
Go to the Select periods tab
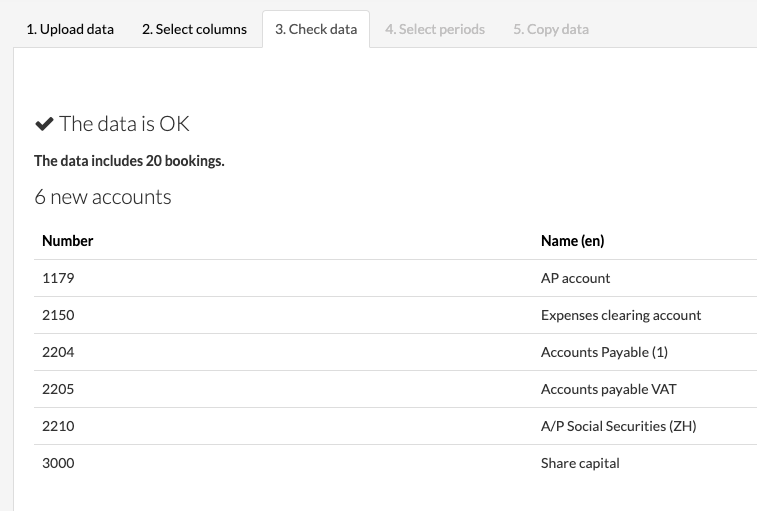pos(435,29)
